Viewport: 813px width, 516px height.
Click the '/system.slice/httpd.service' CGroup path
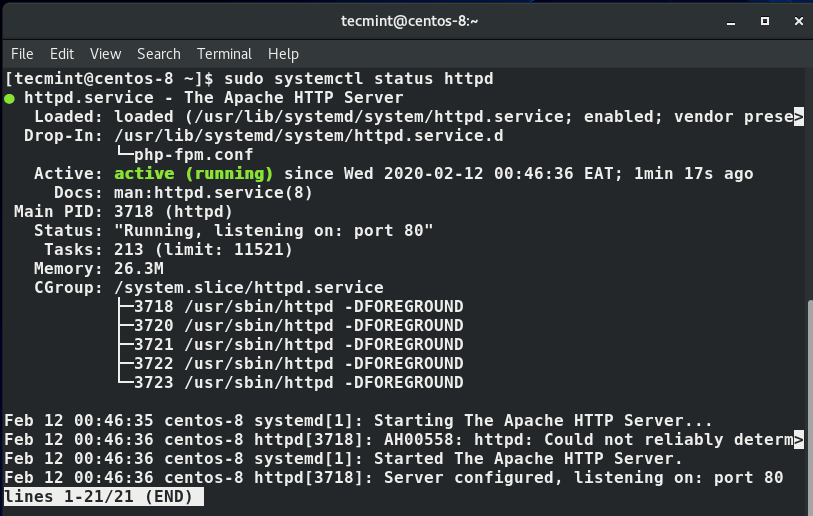248,288
